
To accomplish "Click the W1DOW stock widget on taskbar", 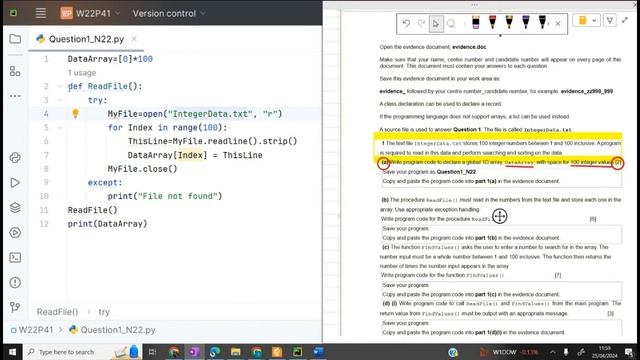I will [509, 352].
